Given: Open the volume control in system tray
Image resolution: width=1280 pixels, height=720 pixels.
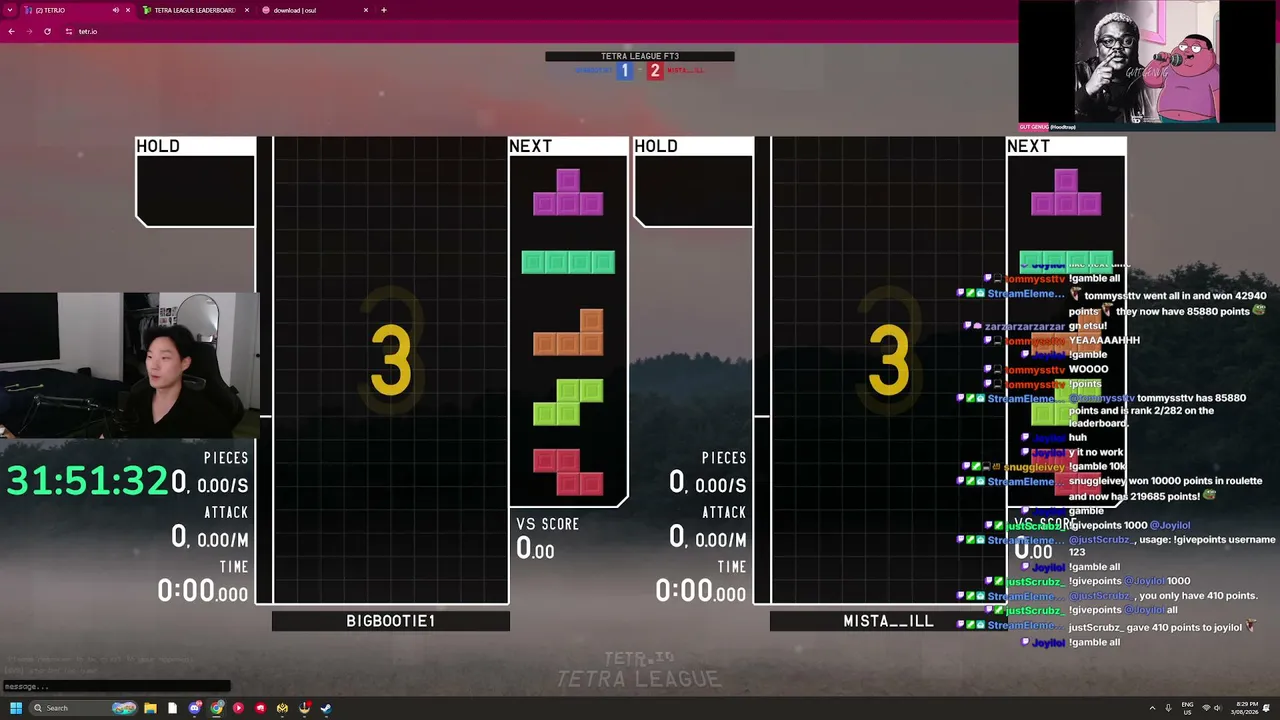Looking at the screenshot, I should click(x=1219, y=708).
